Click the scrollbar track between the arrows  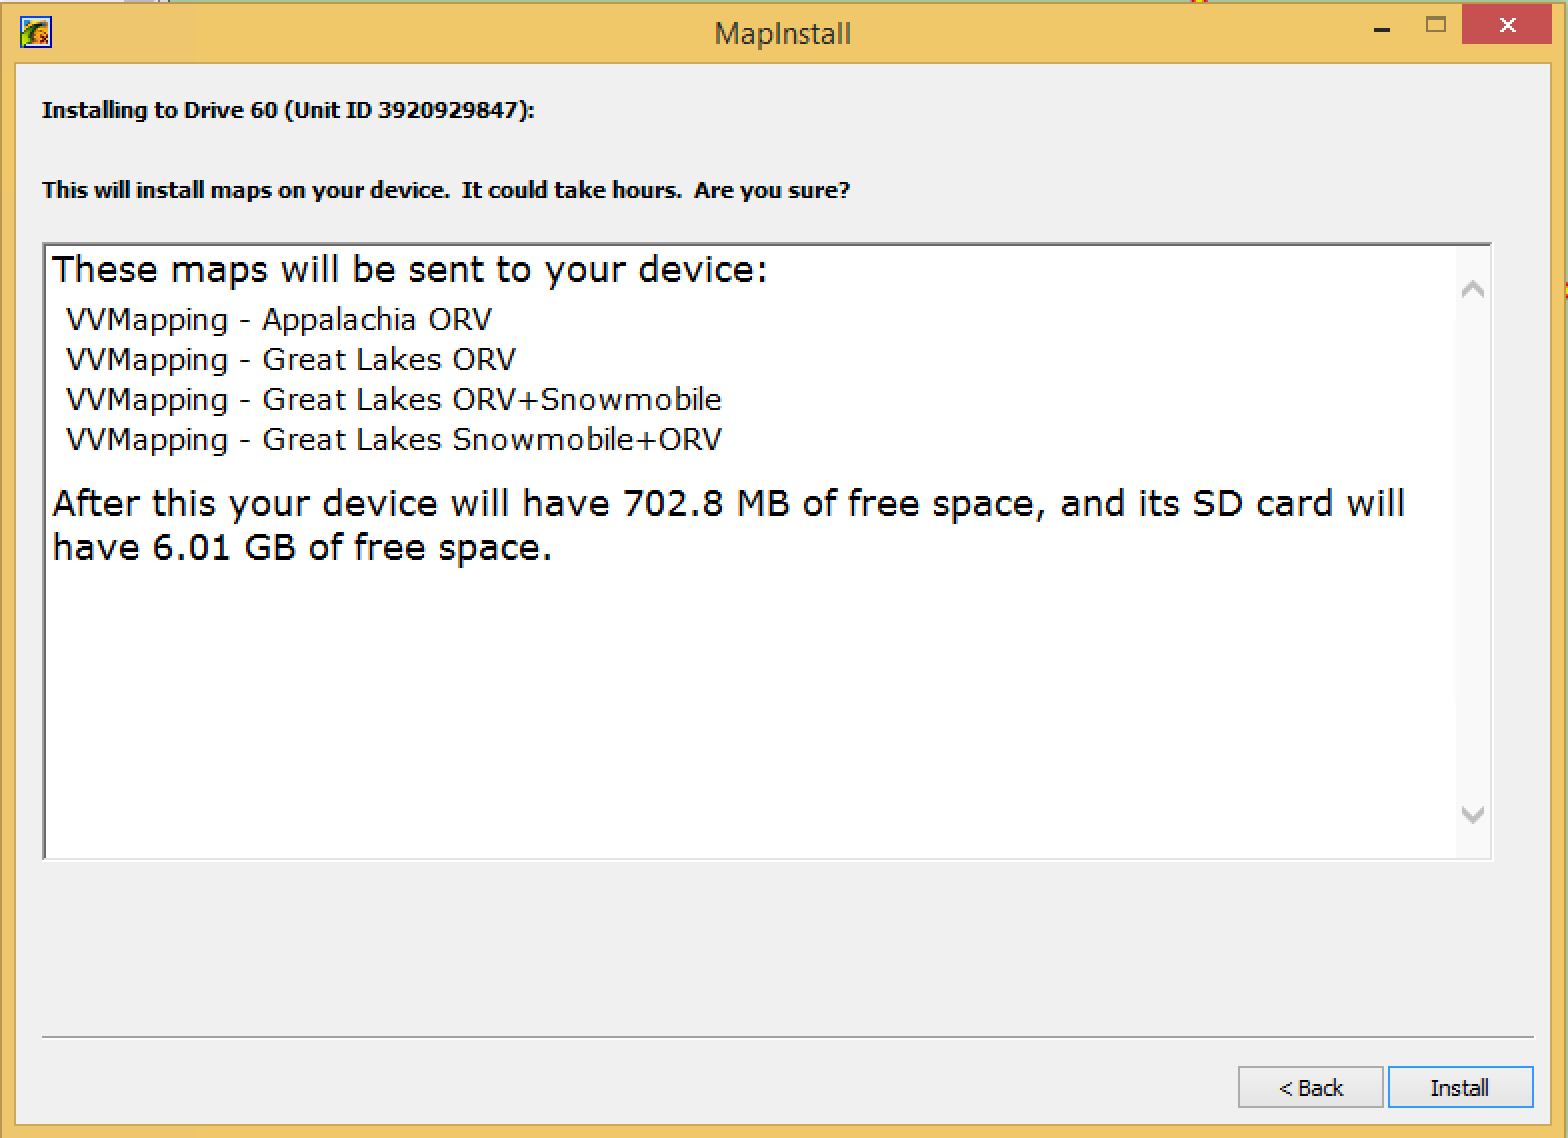(x=1472, y=552)
